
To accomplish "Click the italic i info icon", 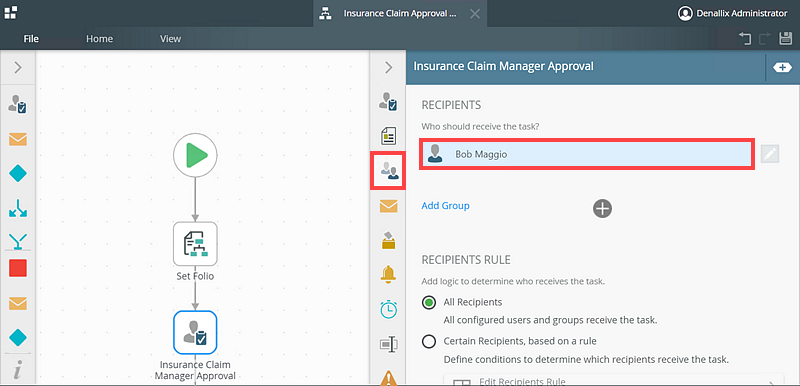I will (18, 370).
